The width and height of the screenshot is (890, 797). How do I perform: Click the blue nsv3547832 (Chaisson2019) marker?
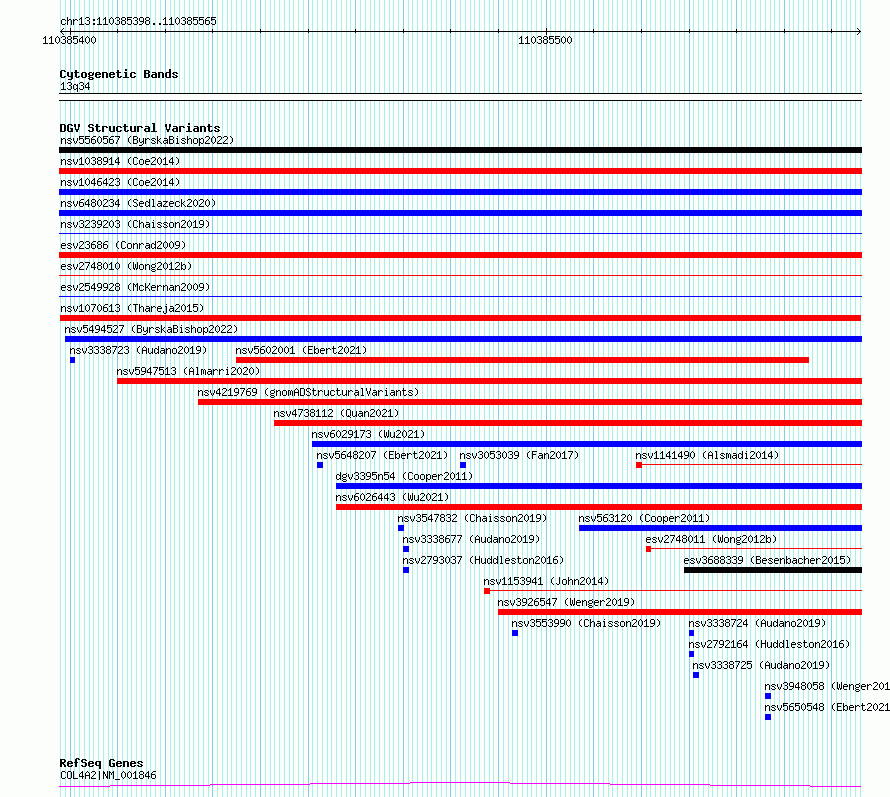pyautogui.click(x=401, y=528)
